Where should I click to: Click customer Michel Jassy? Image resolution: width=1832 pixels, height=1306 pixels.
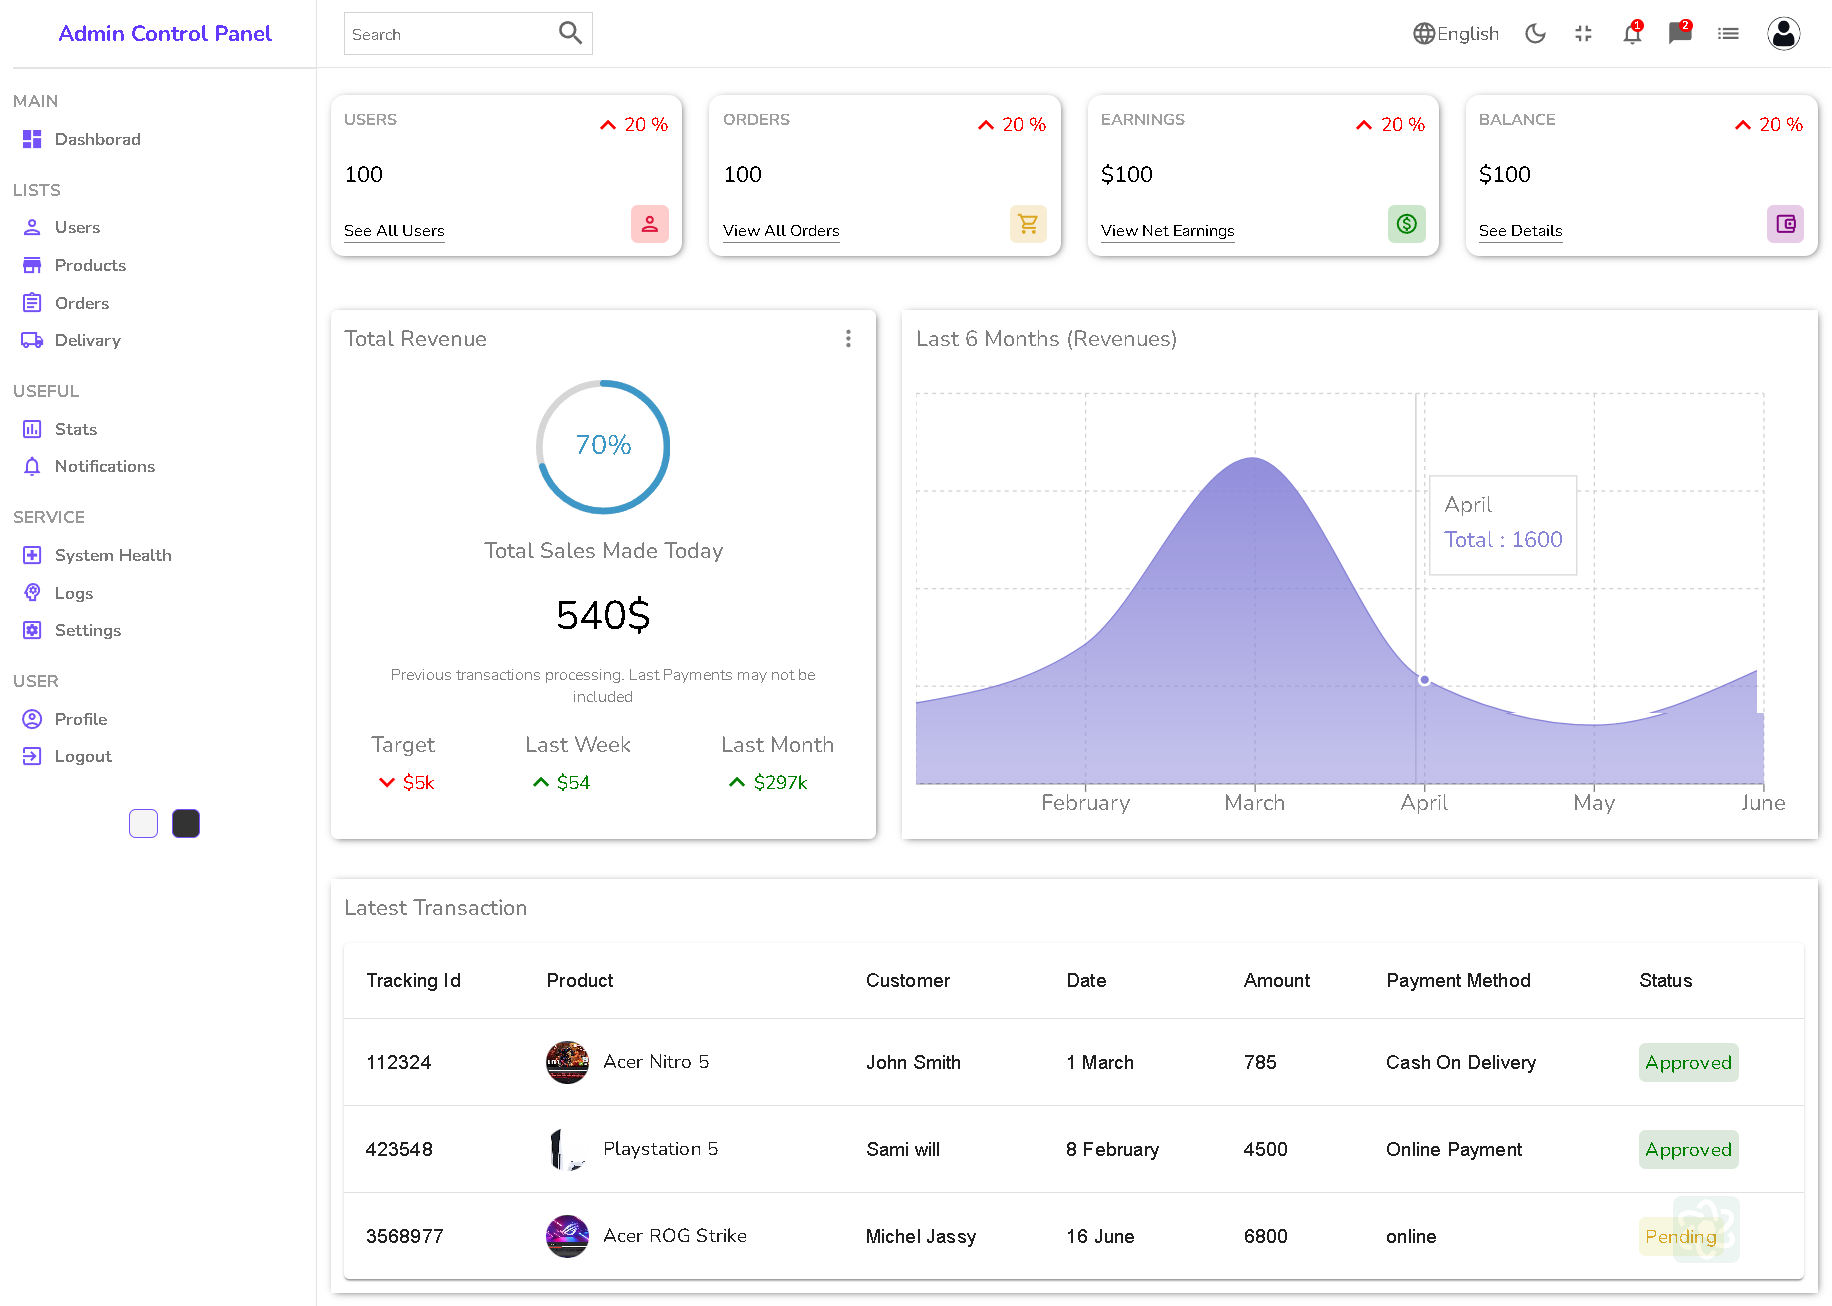coord(920,1236)
